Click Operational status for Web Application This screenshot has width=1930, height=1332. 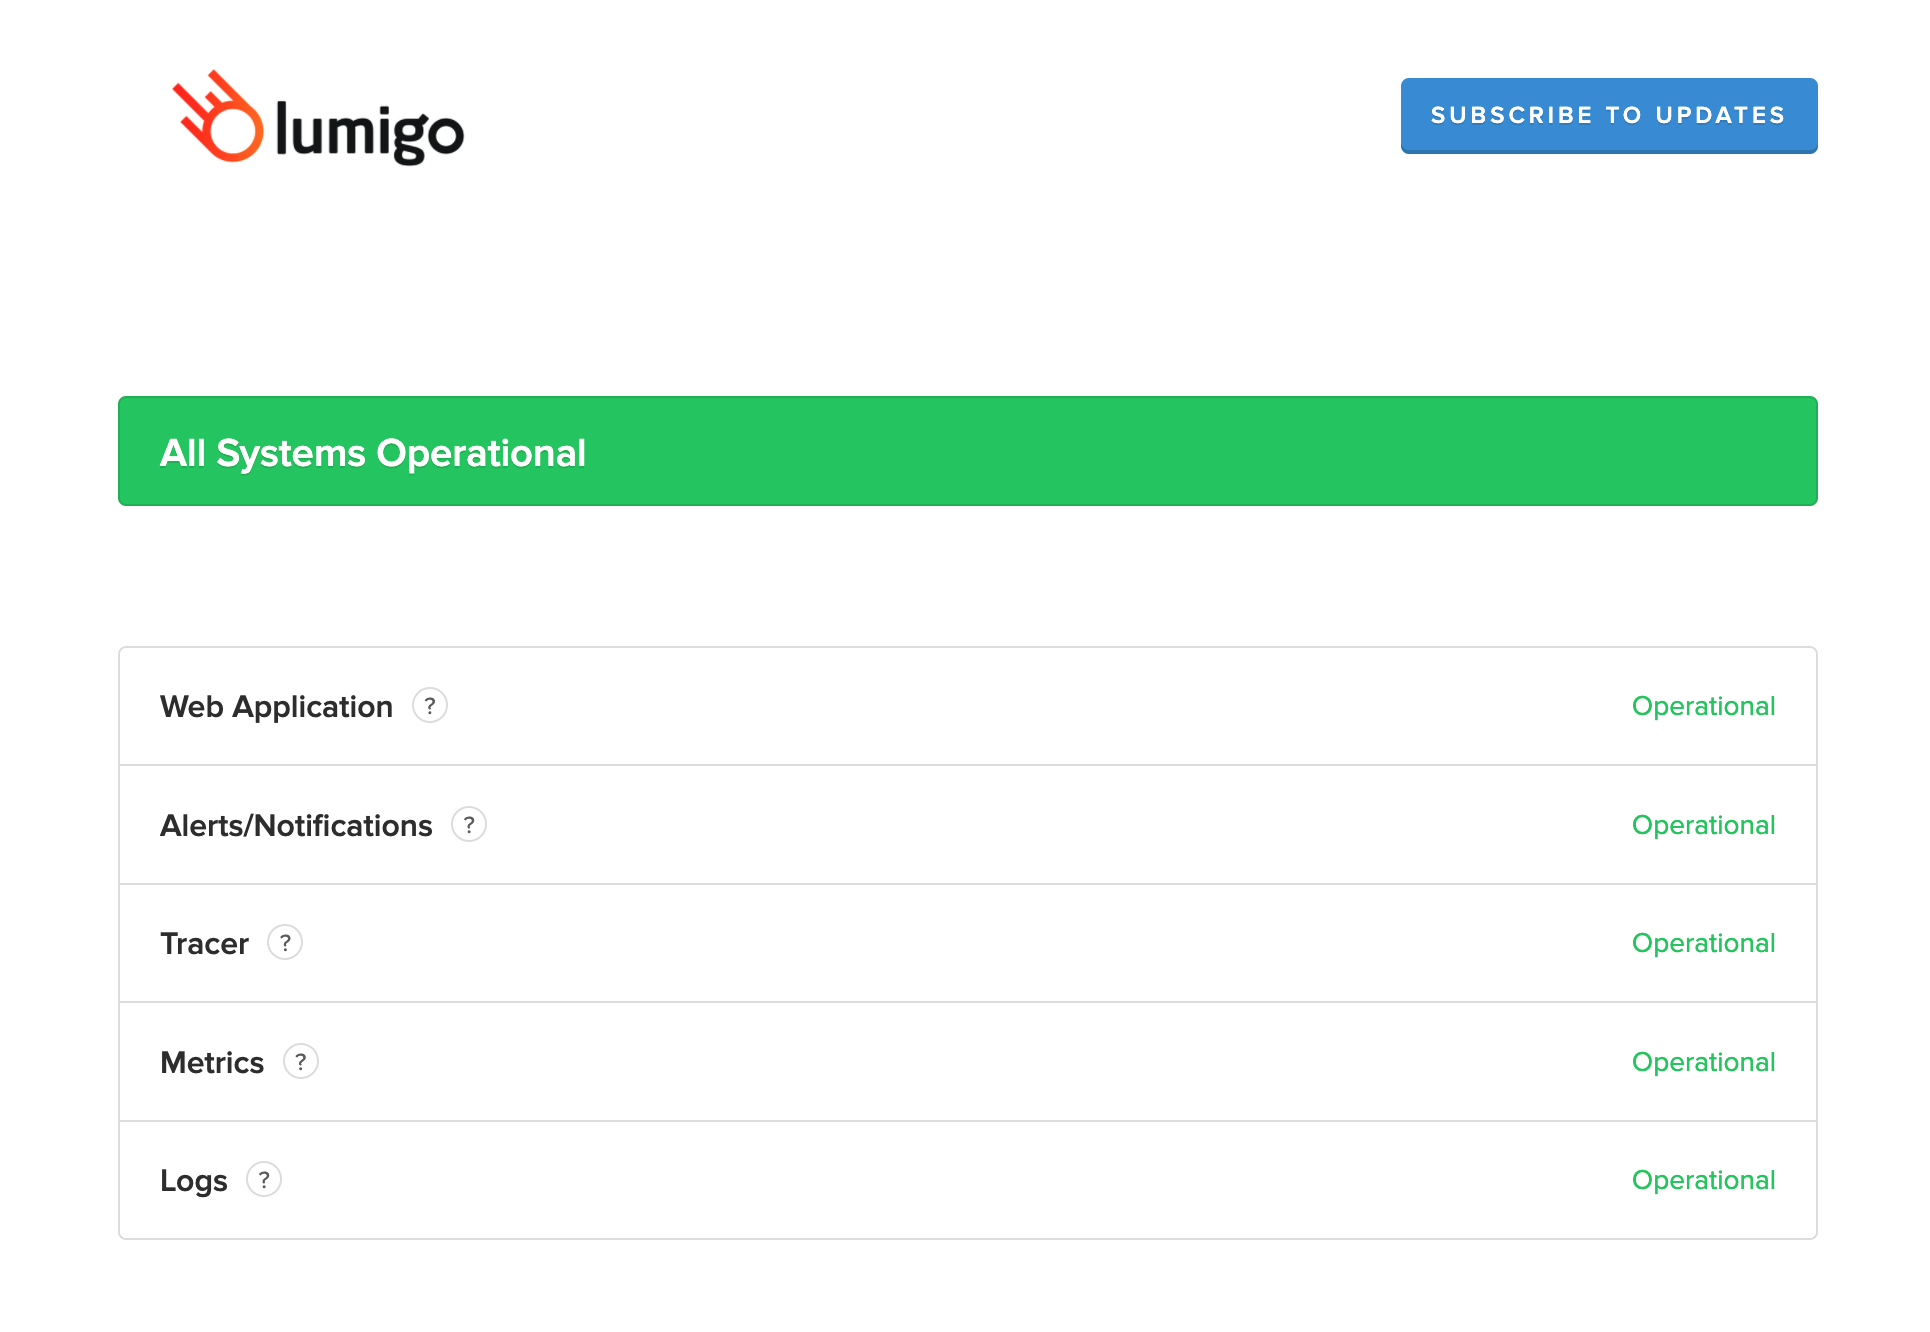(1702, 707)
